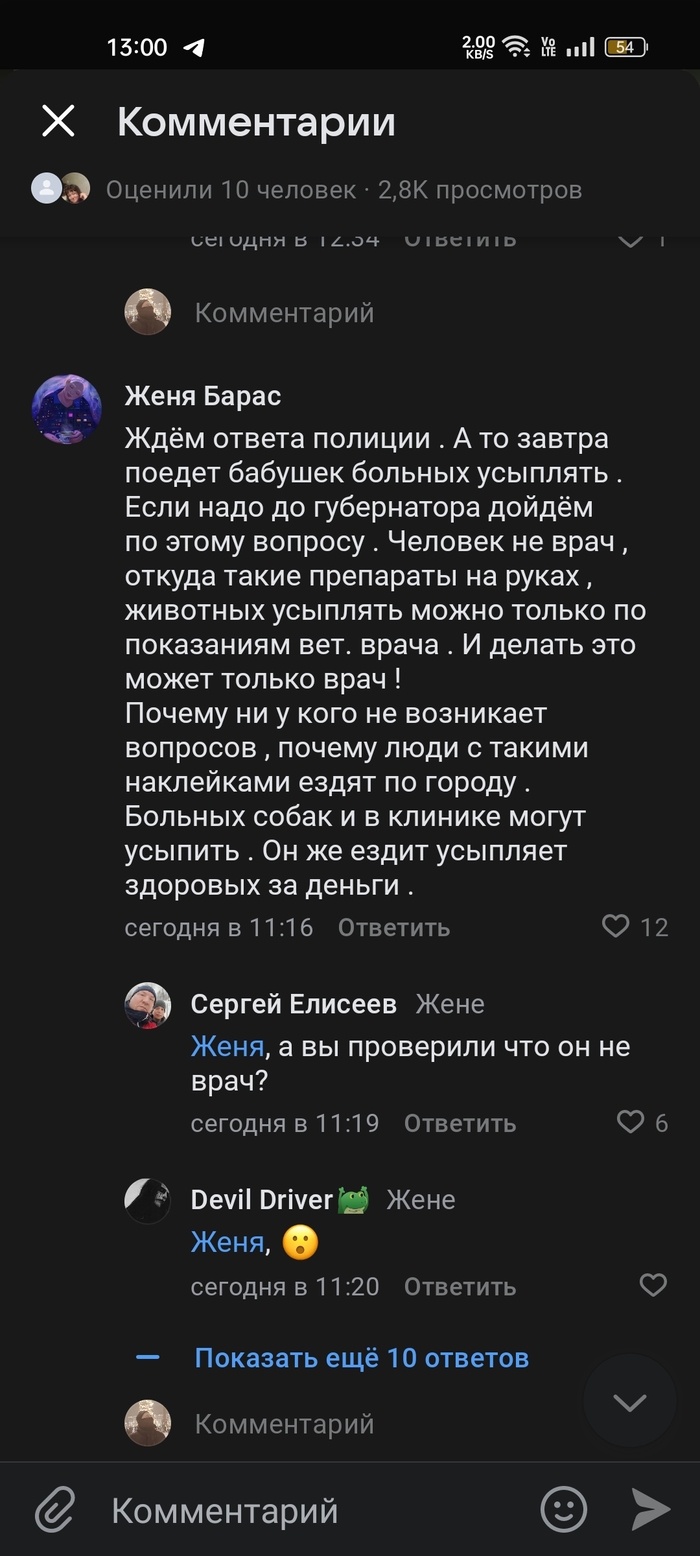Screen dimensions: 700x1556
Task: Tap the upper inline 'Комментарий' reply field
Action: pos(284,313)
